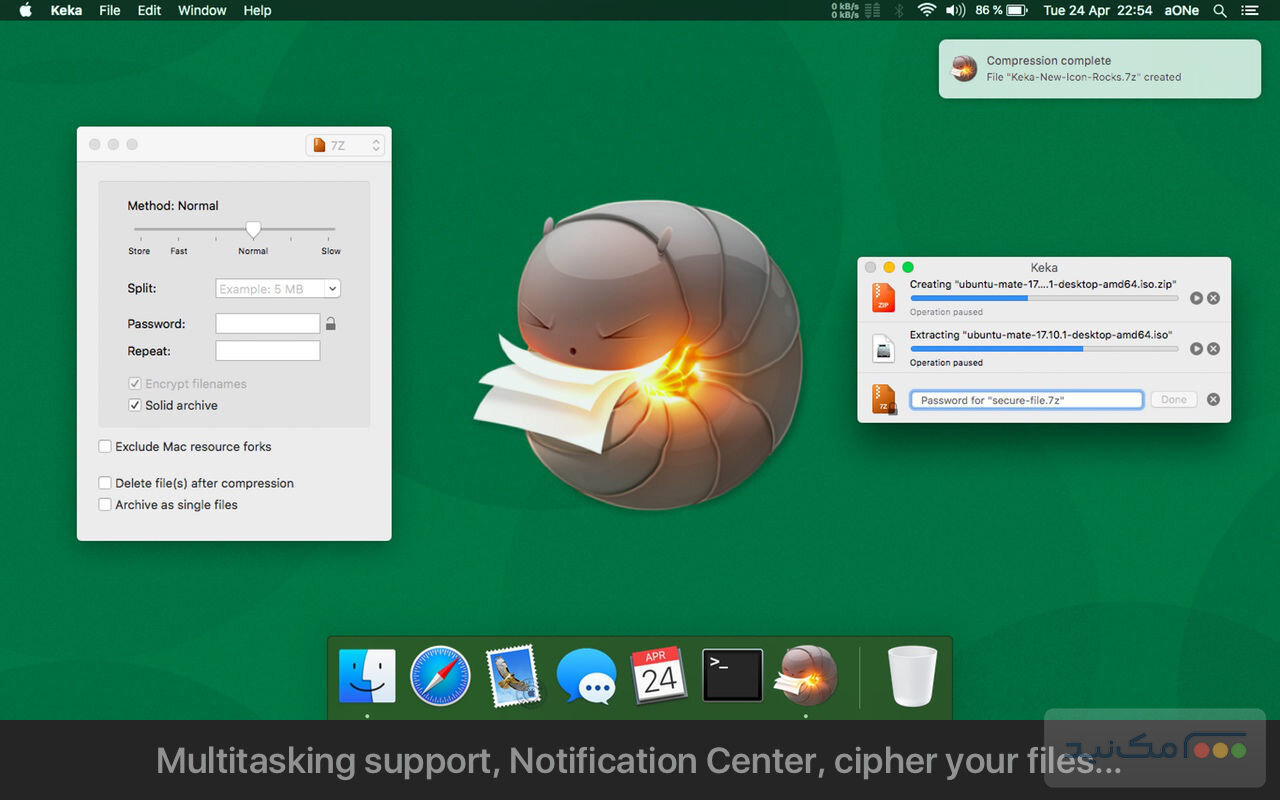
Task: Check Archive as single files option
Action: coord(105,505)
